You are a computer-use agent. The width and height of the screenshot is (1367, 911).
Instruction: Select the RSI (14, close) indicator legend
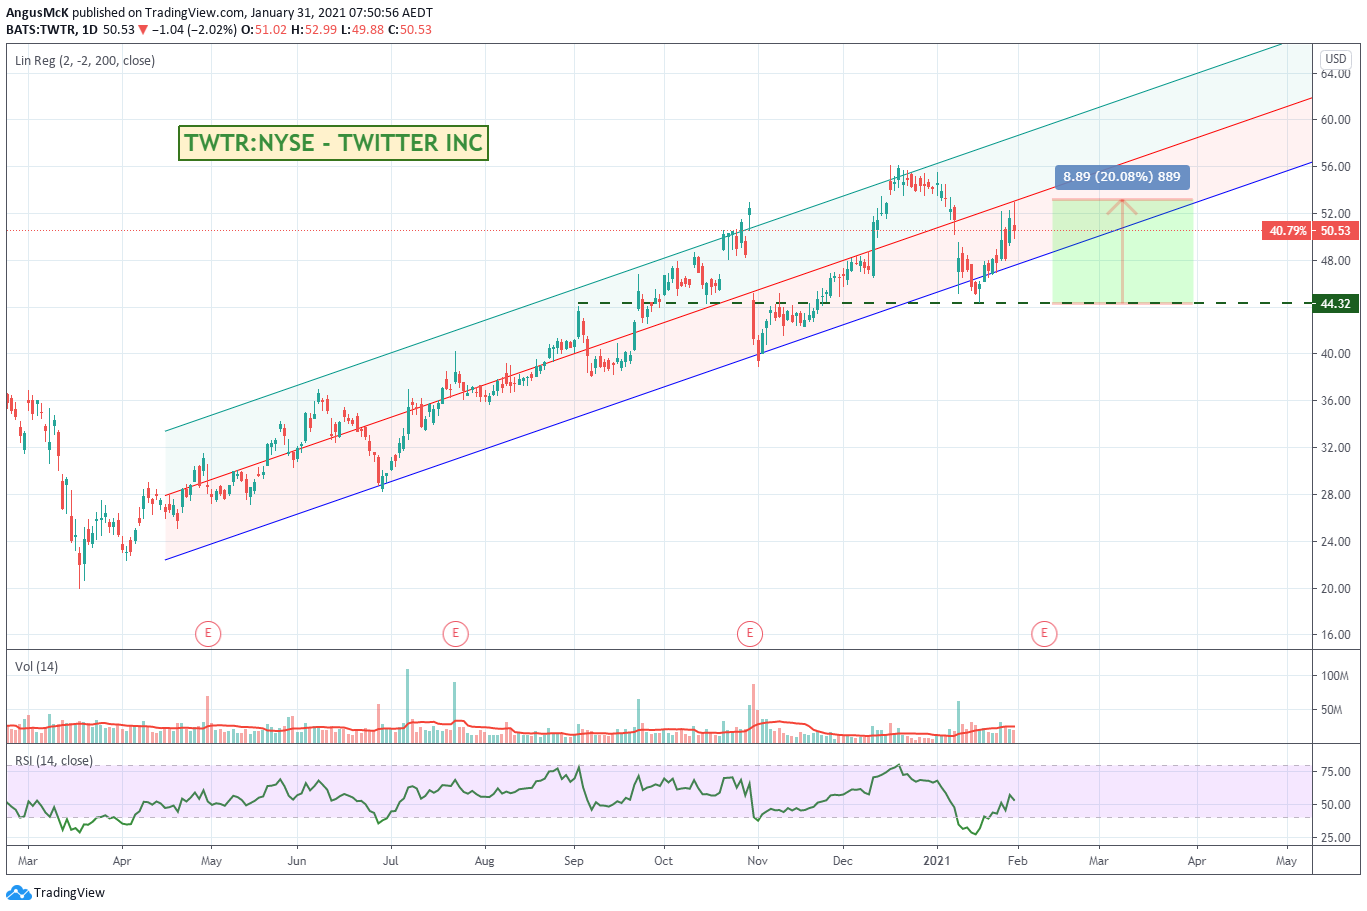tap(54, 761)
